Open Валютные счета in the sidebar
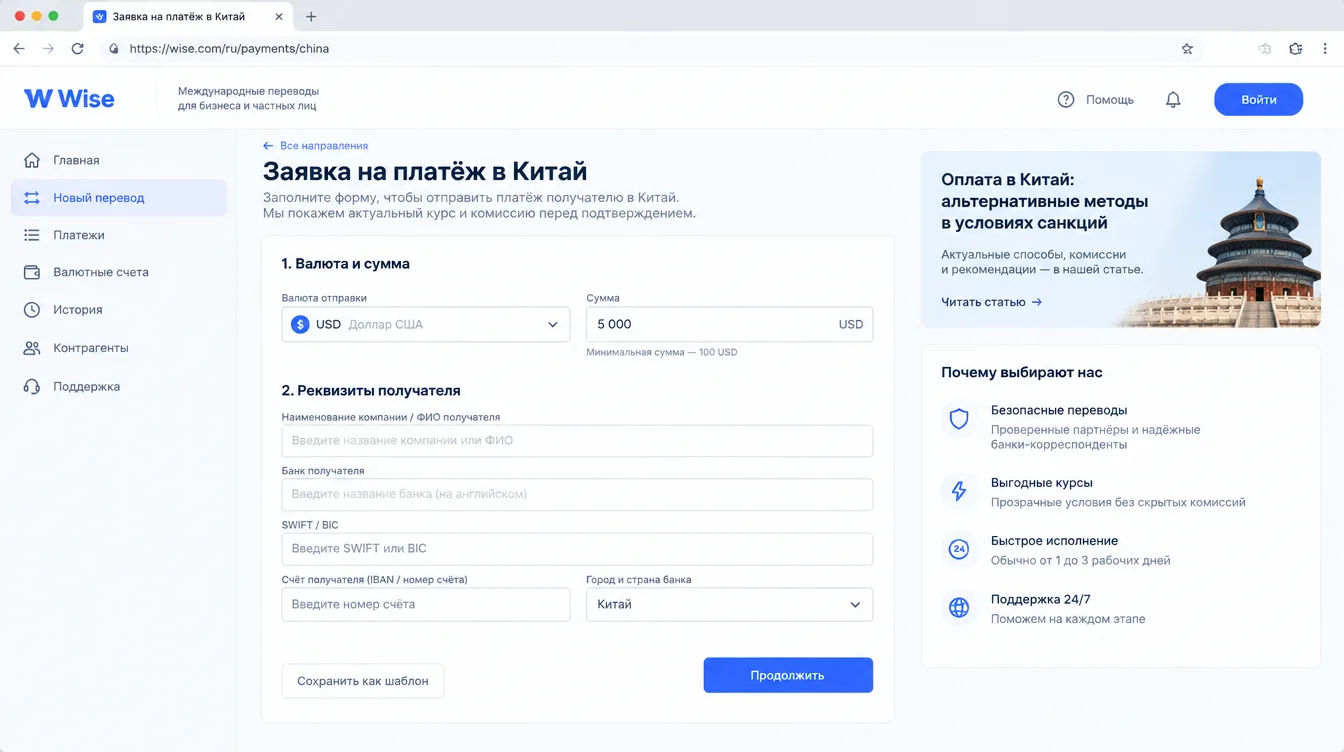The image size is (1344, 752). coord(119,272)
